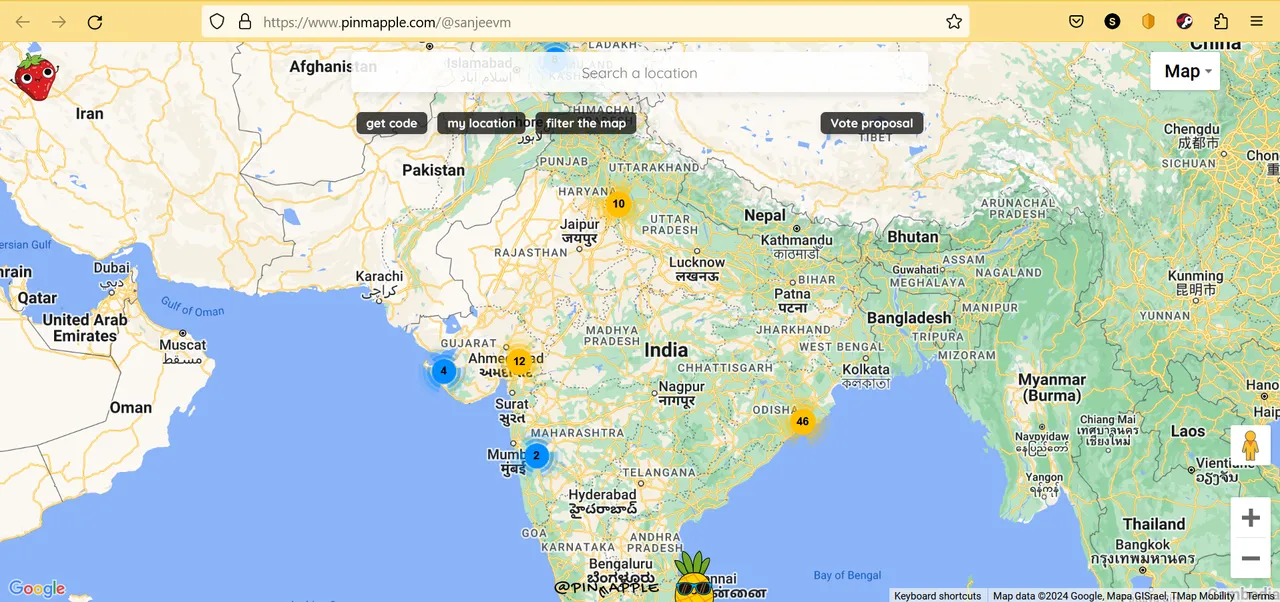Viewport: 1280px width, 602px height.
Task: Click the Bangladesh country label
Action: pos(909,318)
